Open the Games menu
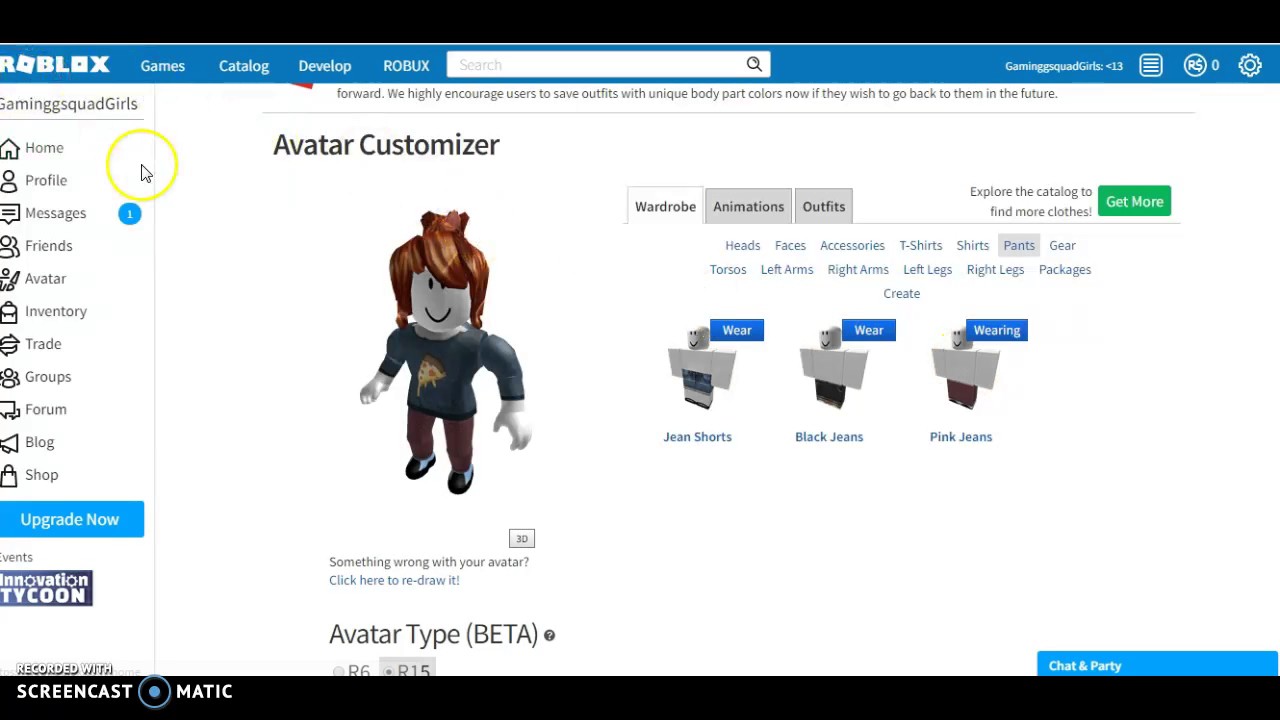Image resolution: width=1280 pixels, height=720 pixels. (x=163, y=65)
